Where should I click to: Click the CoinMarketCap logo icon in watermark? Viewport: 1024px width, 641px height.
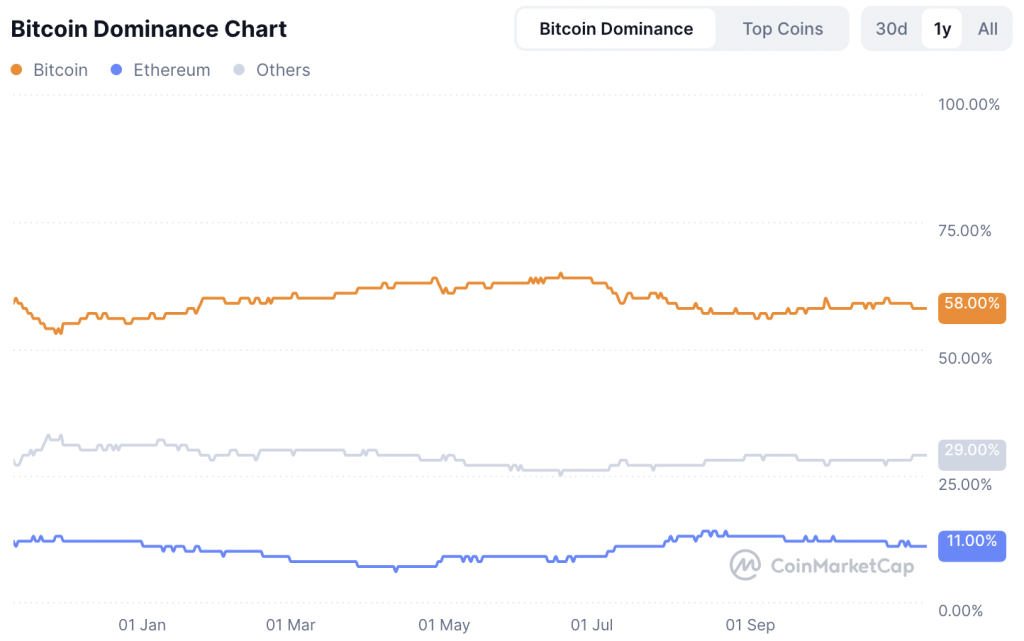click(745, 565)
